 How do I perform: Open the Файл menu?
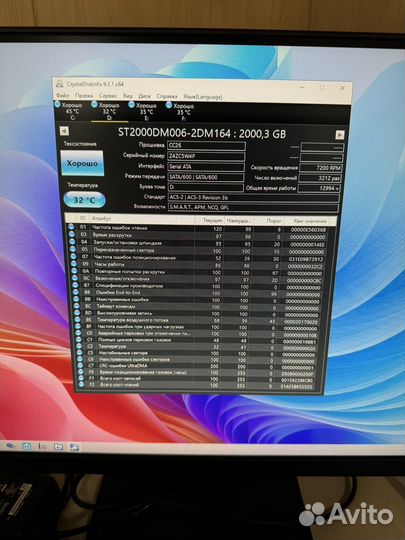pyautogui.click(x=63, y=95)
